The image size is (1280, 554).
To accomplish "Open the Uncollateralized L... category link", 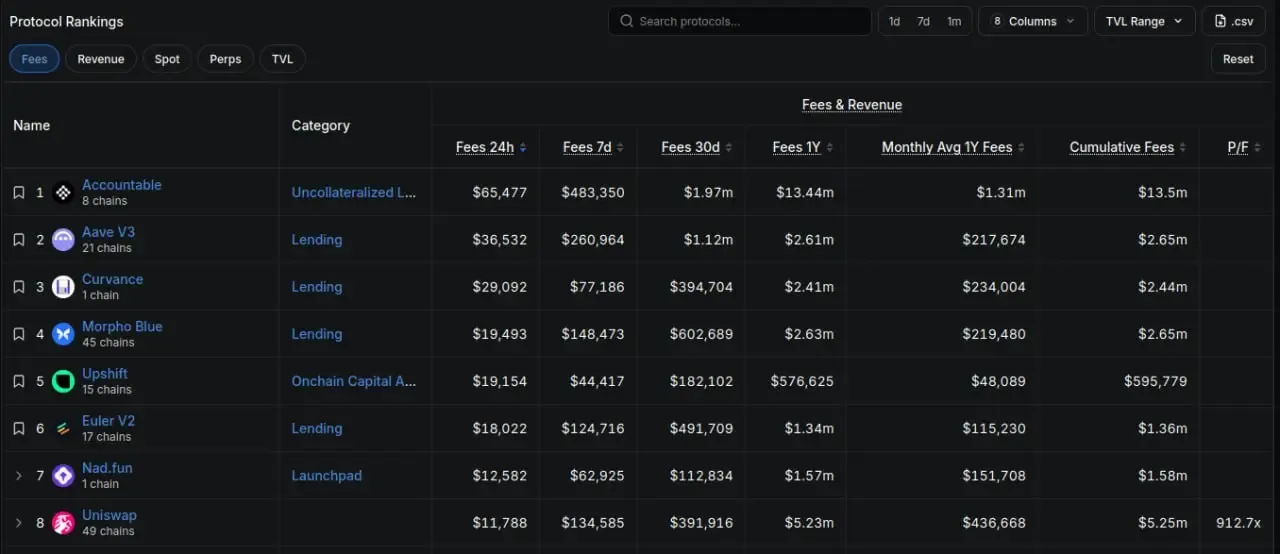I will [x=354, y=193].
